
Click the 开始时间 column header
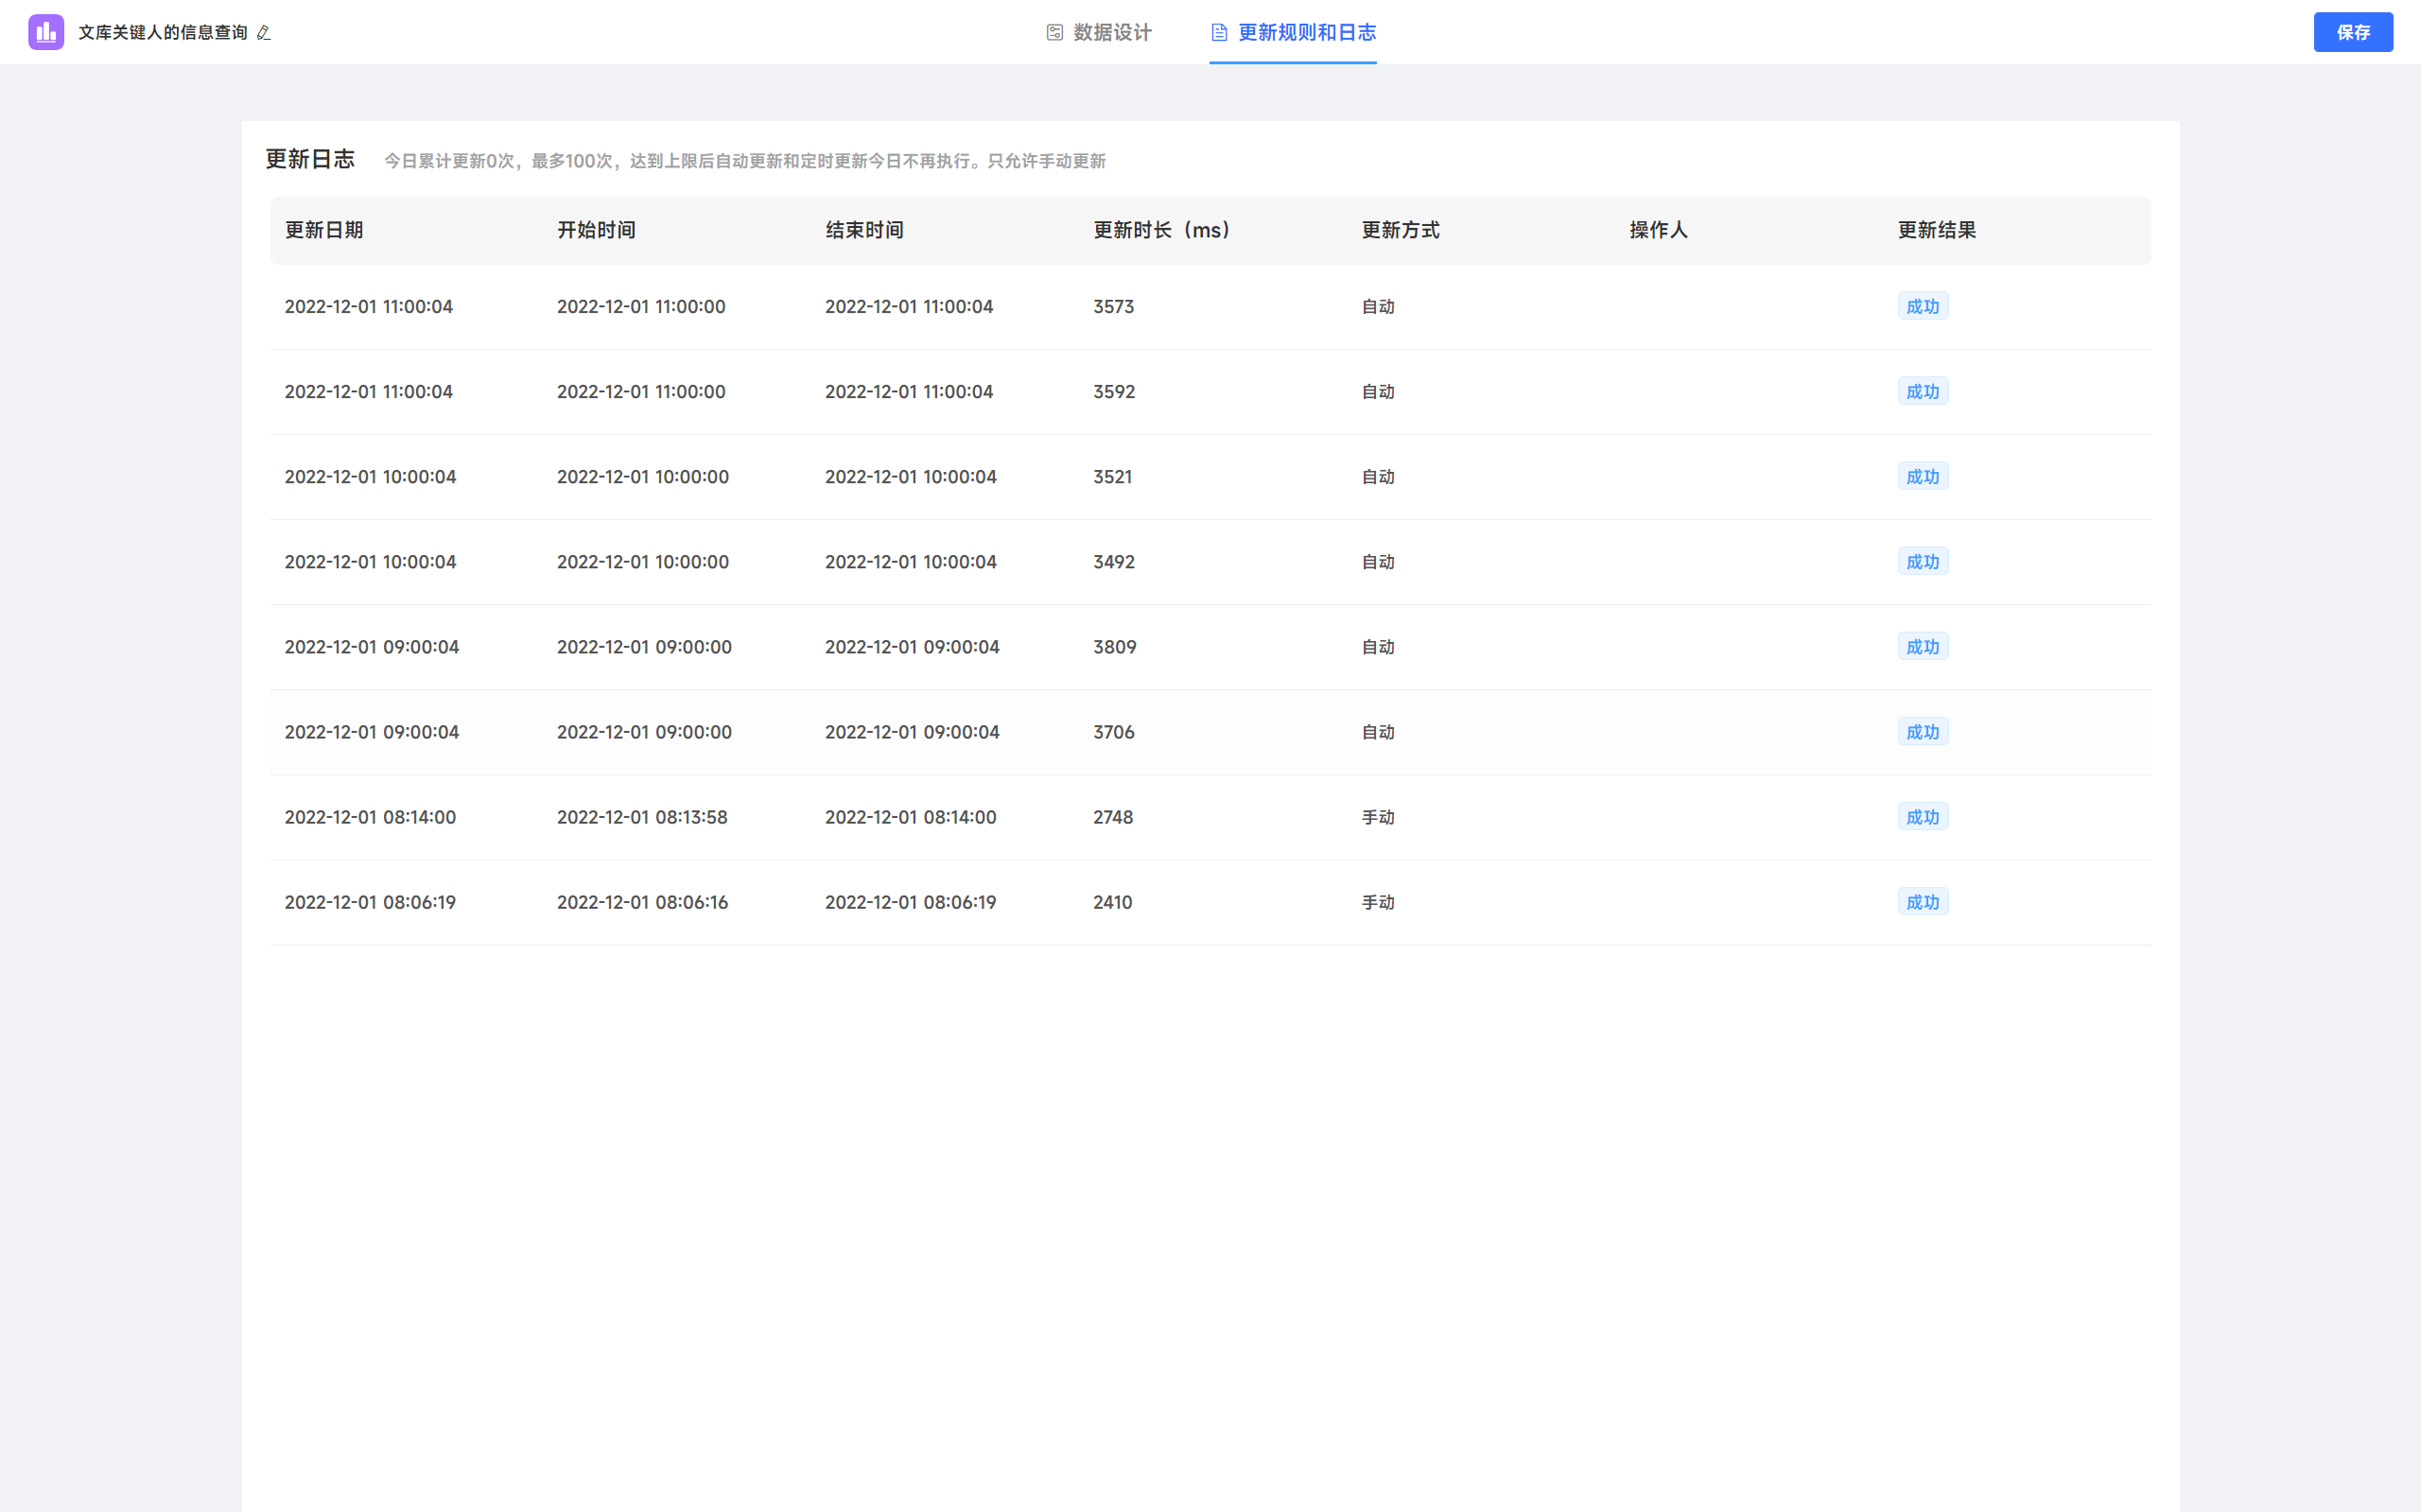click(596, 230)
